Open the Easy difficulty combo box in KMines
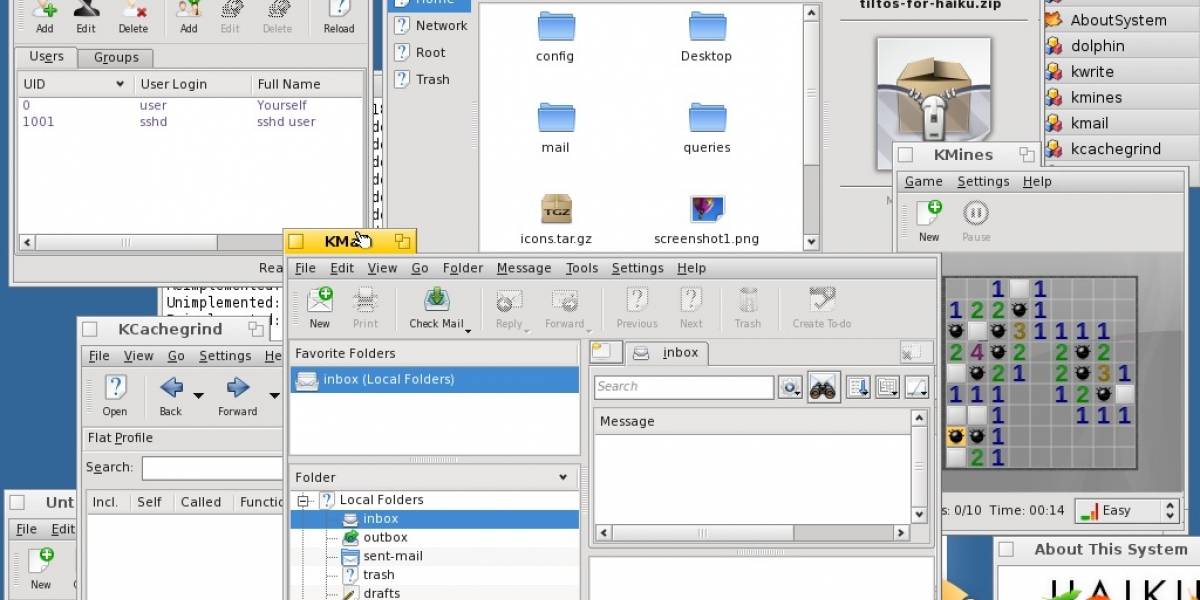1200x600 pixels. tap(1127, 510)
